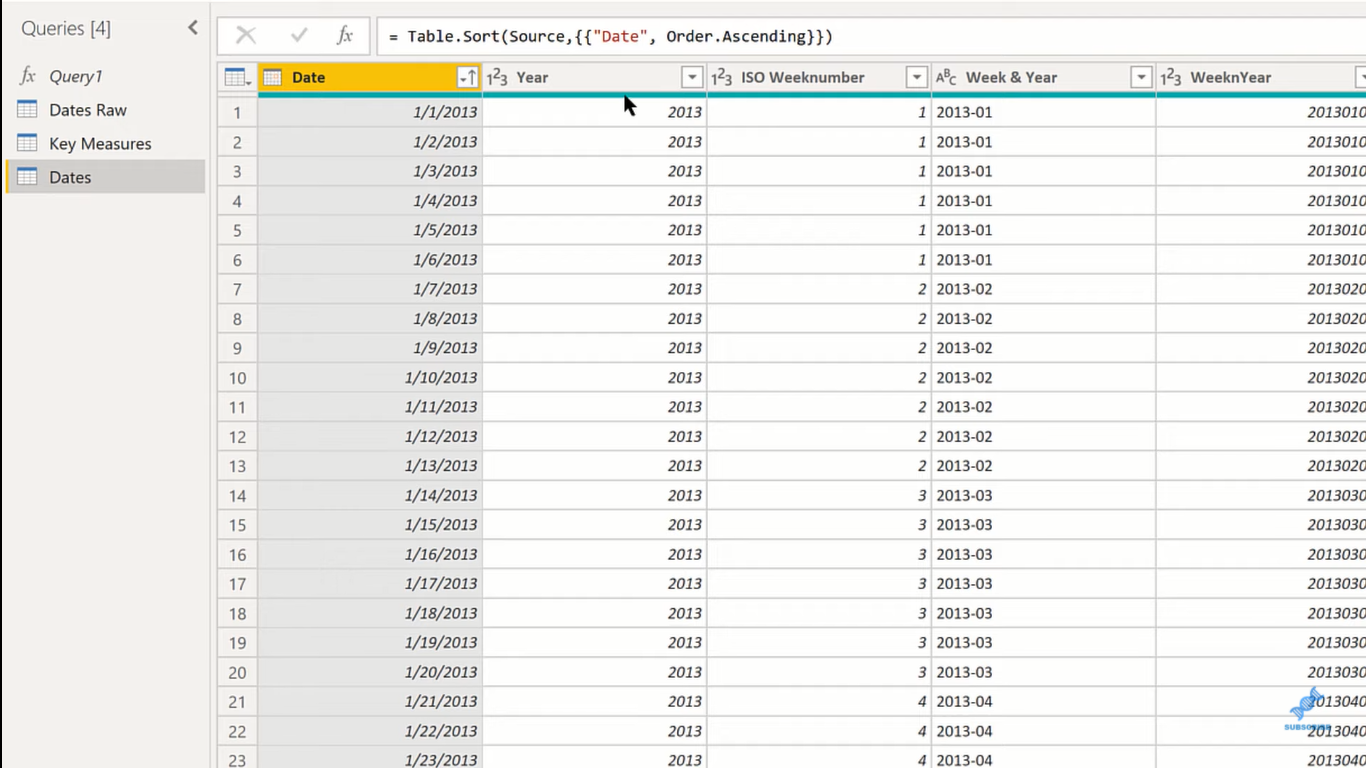Select the WeeknYear column header
1366x768 pixels.
tap(1261, 77)
